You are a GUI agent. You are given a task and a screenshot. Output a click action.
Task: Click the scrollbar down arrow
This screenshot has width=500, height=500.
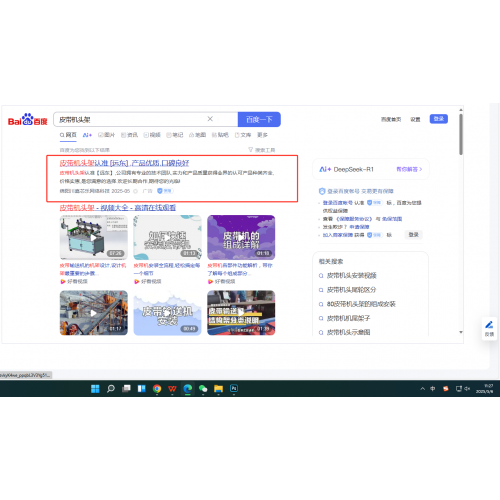click(461, 332)
